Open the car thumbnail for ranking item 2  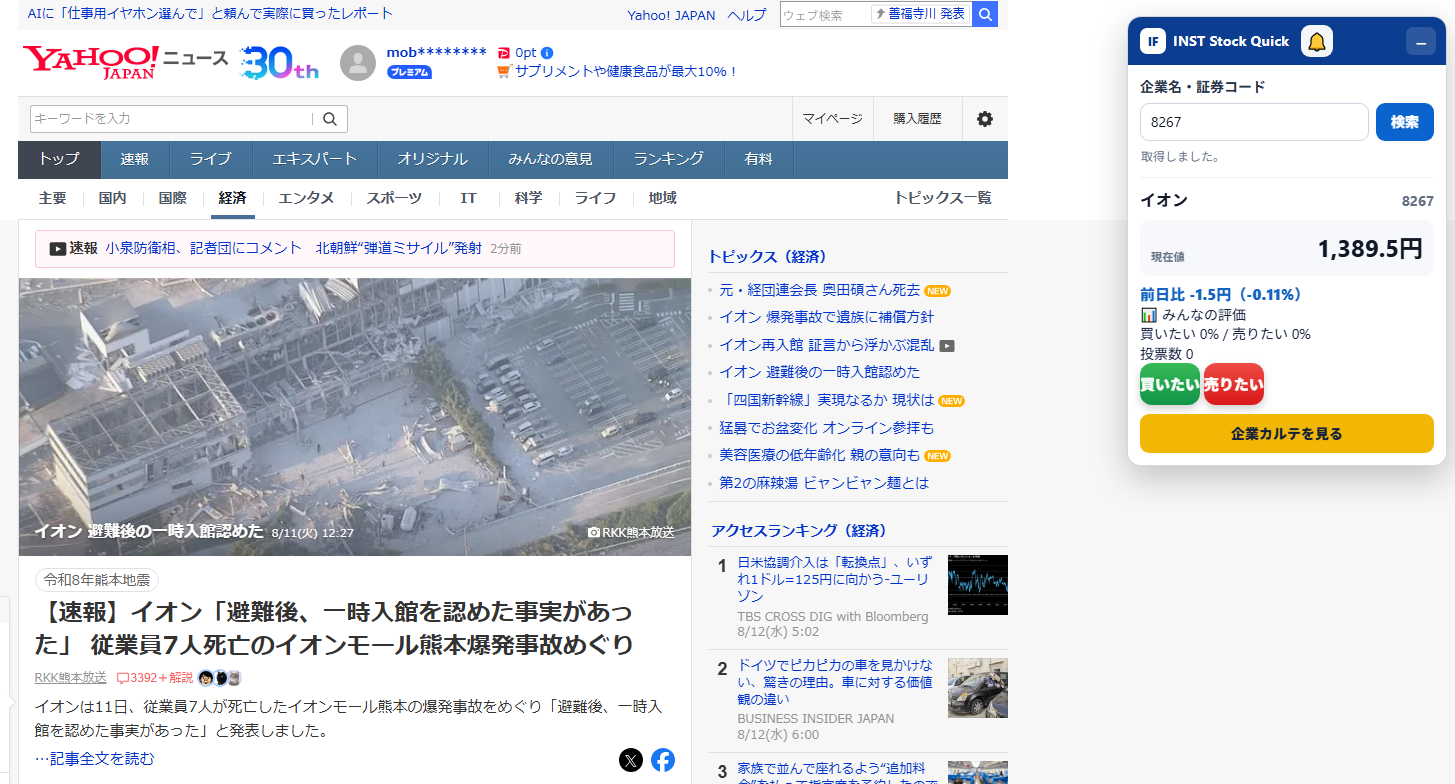[x=978, y=688]
